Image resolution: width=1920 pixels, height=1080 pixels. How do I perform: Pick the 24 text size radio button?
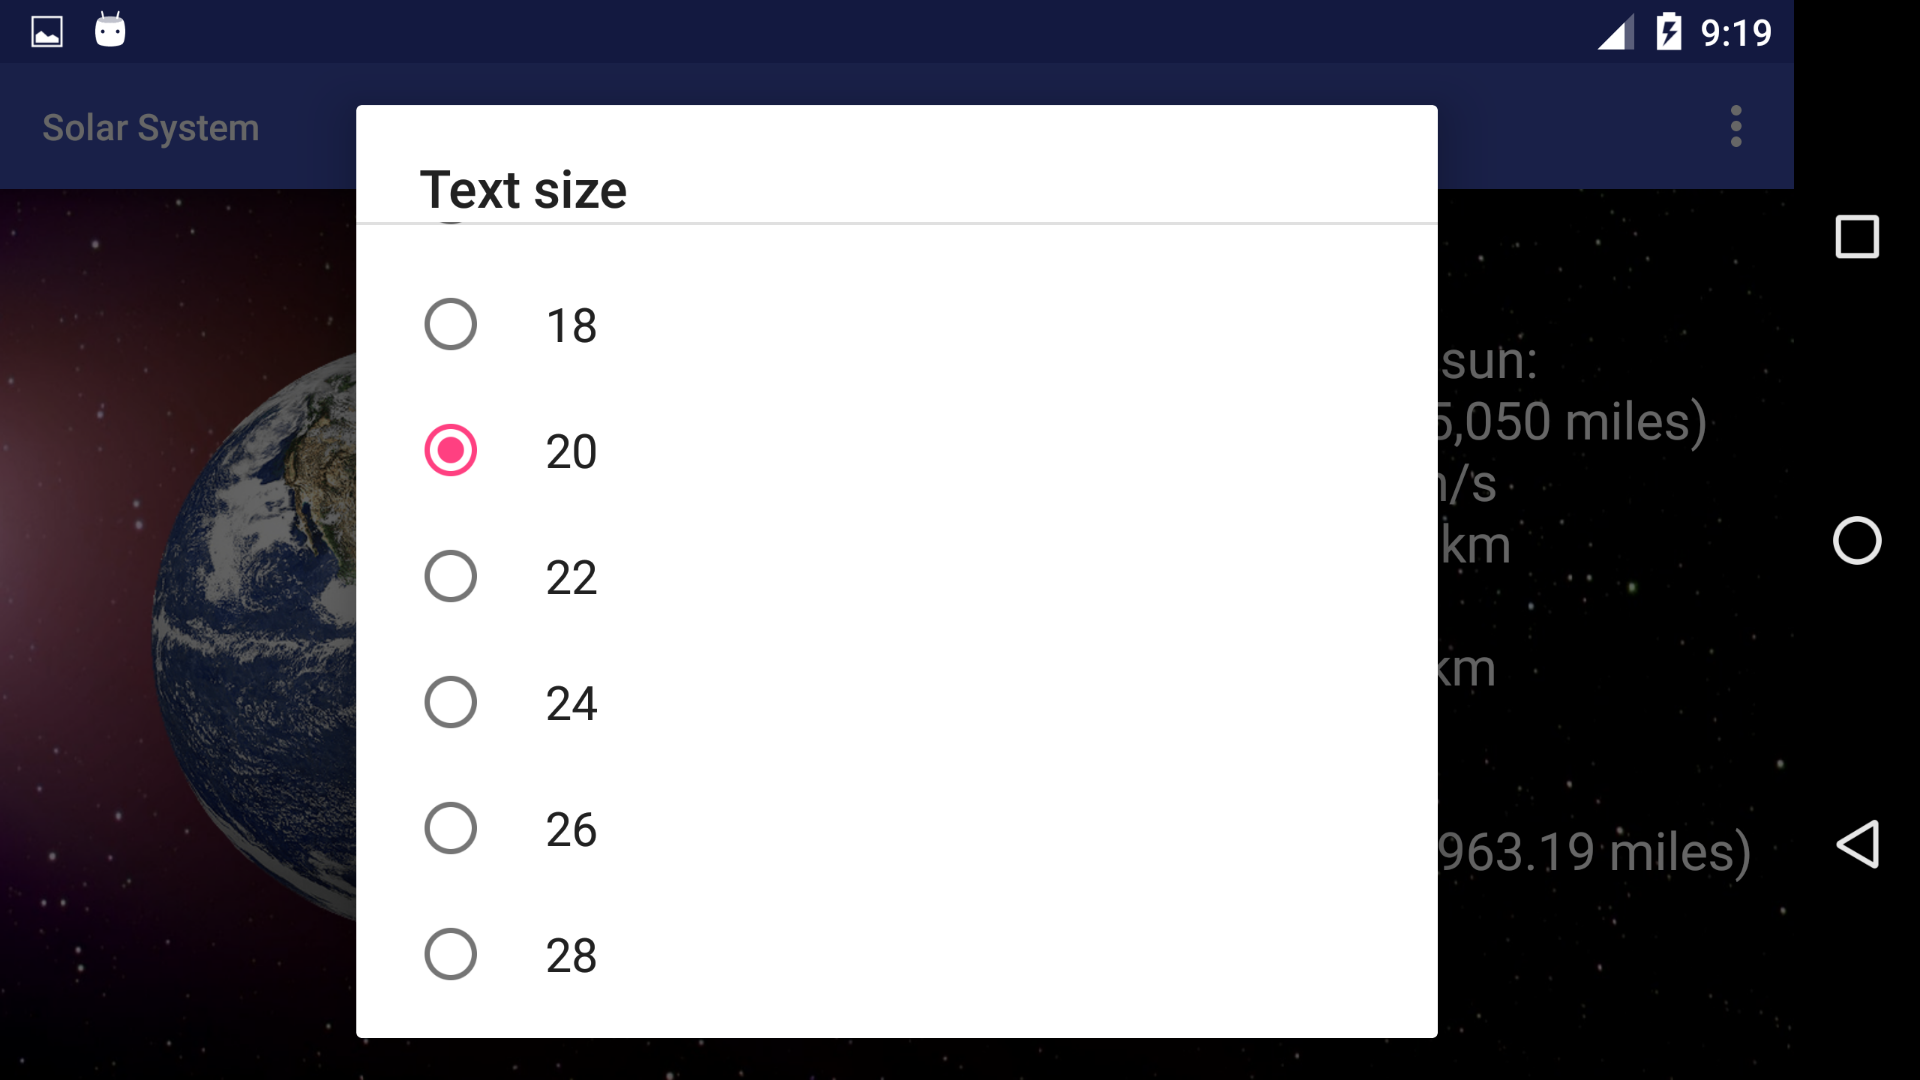pyautogui.click(x=451, y=703)
